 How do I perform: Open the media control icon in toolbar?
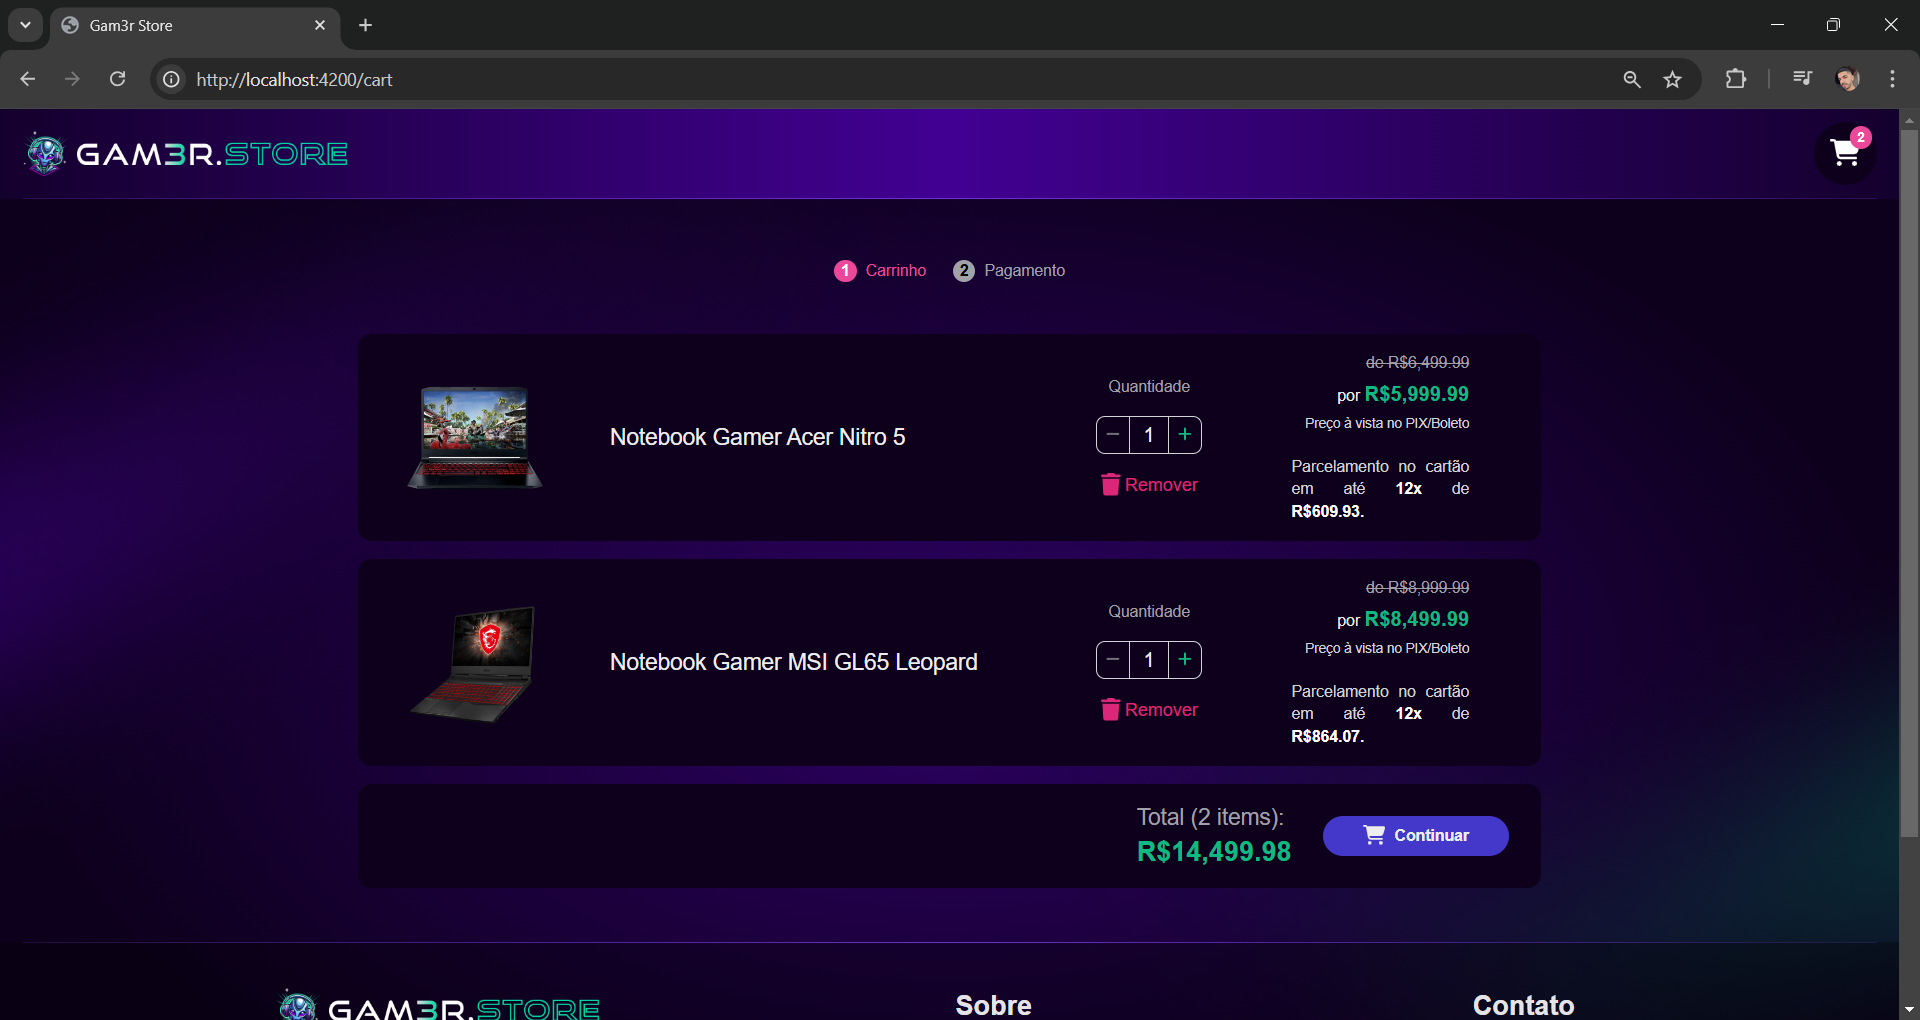click(1802, 79)
